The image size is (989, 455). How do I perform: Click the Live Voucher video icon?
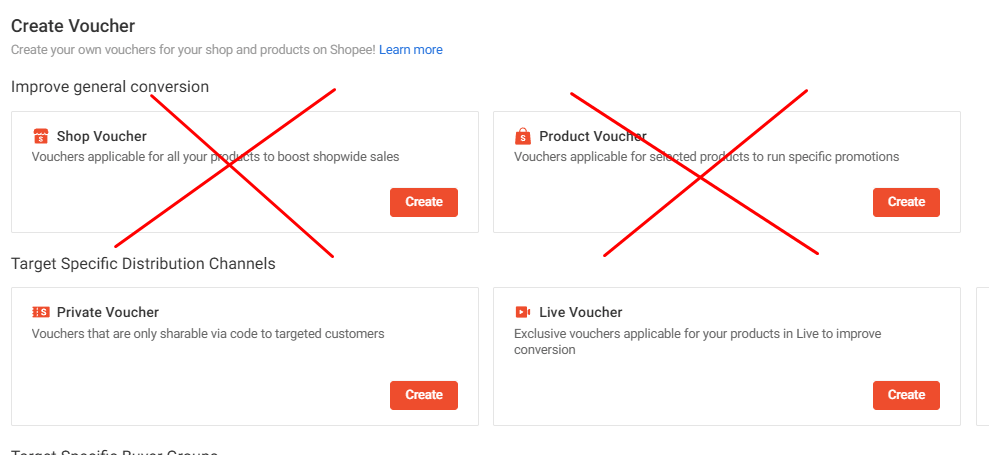tap(523, 312)
